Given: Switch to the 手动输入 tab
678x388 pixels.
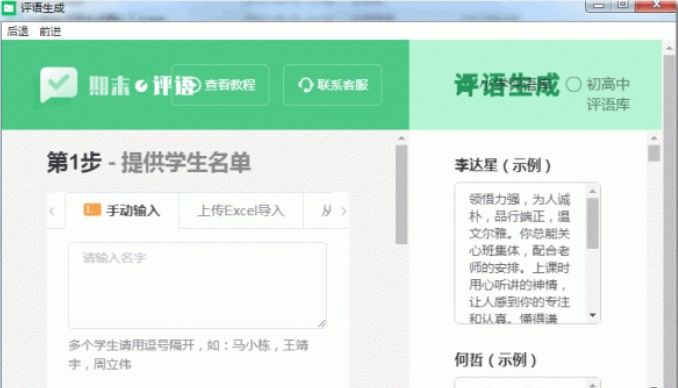Looking at the screenshot, I should coord(122,211).
